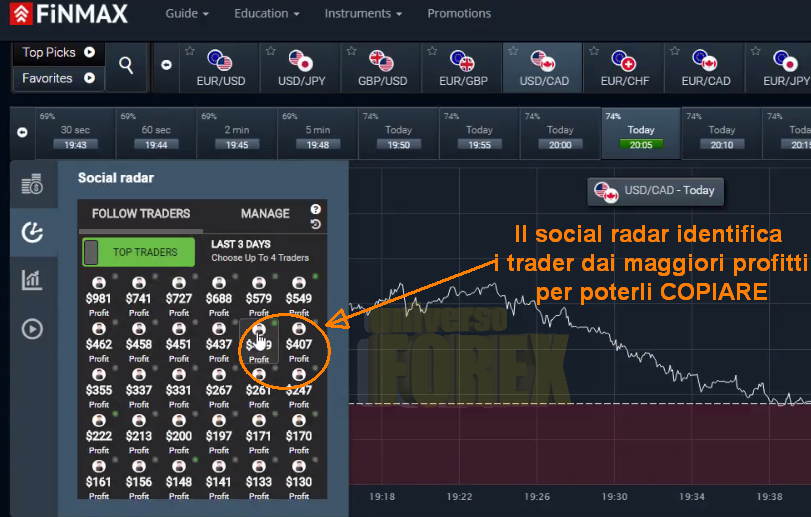Favorite EUR/USD with star icon
Image resolution: width=811 pixels, height=517 pixels.
[190, 51]
